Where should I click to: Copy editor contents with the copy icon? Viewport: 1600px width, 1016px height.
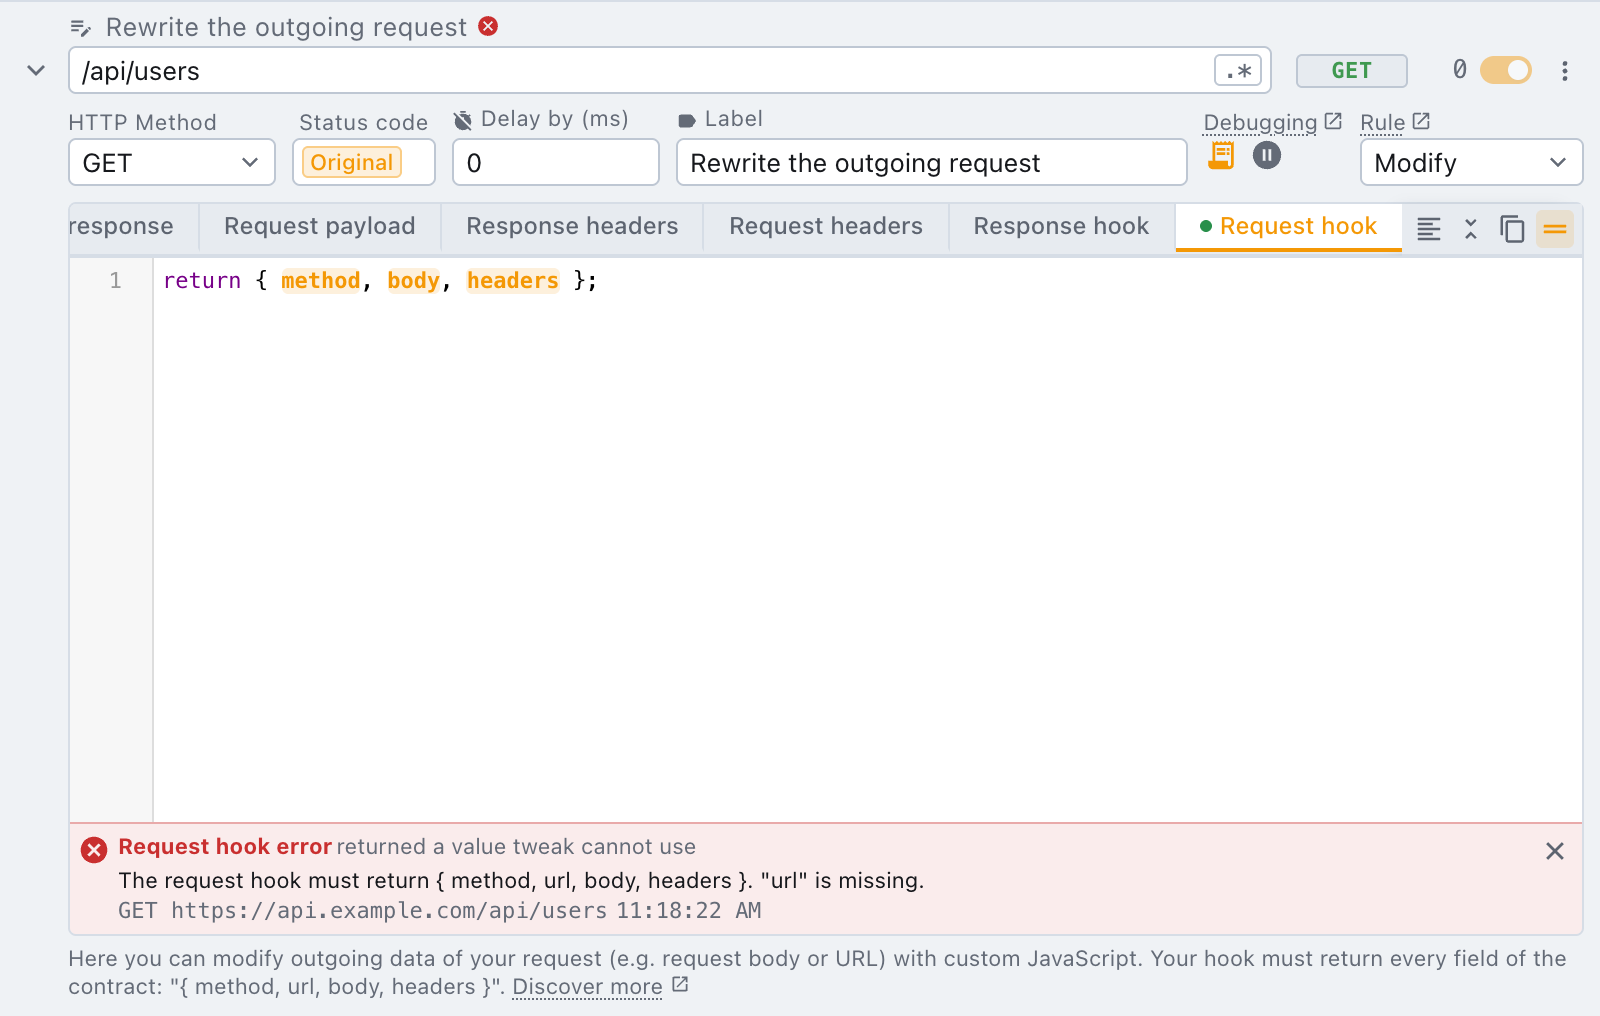(x=1512, y=229)
